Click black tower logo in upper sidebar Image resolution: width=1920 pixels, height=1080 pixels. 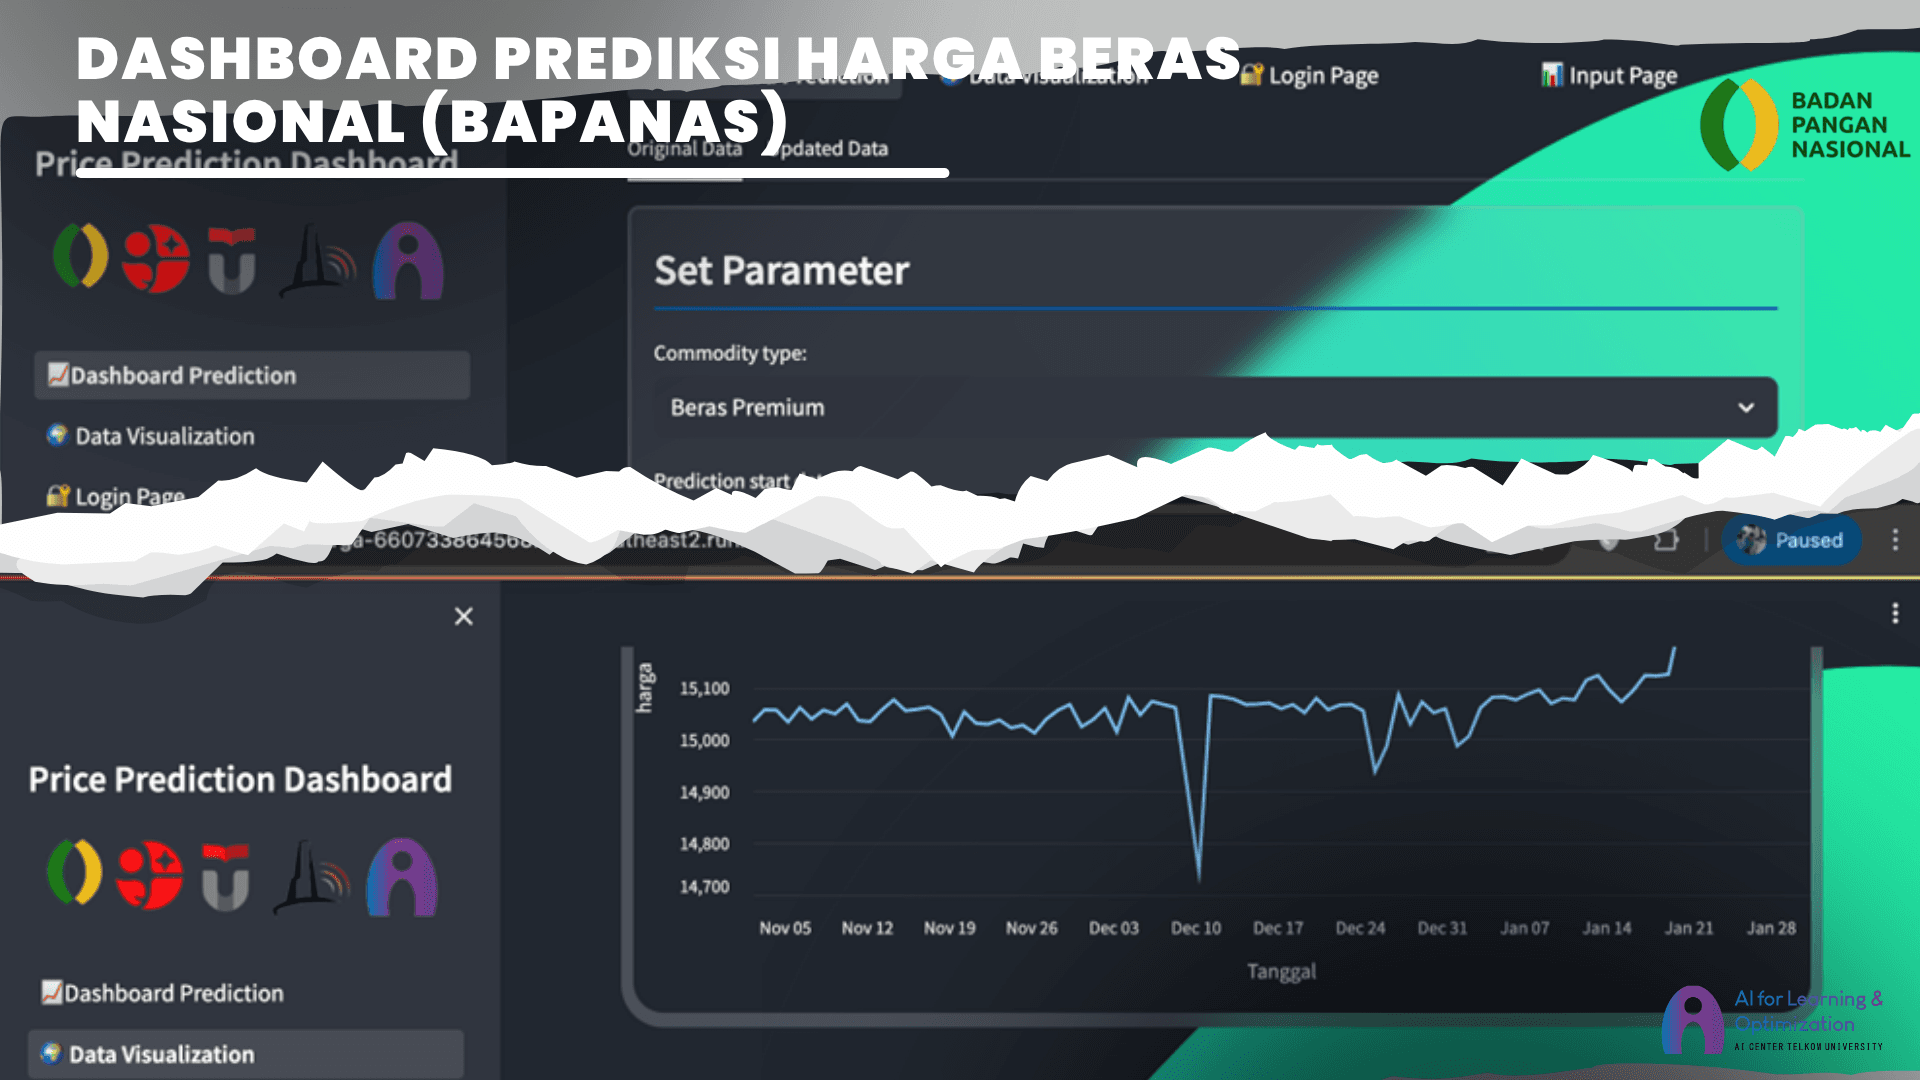point(317,260)
